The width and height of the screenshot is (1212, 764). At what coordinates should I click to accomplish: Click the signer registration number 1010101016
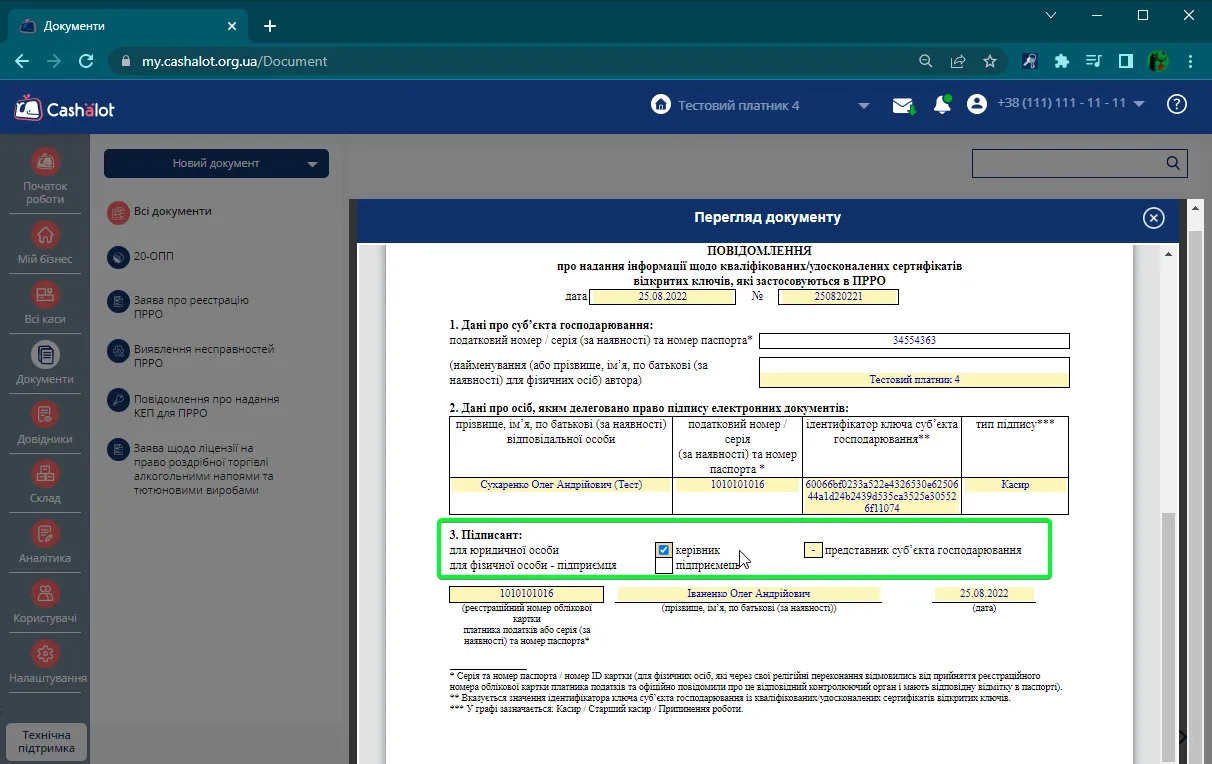point(526,594)
